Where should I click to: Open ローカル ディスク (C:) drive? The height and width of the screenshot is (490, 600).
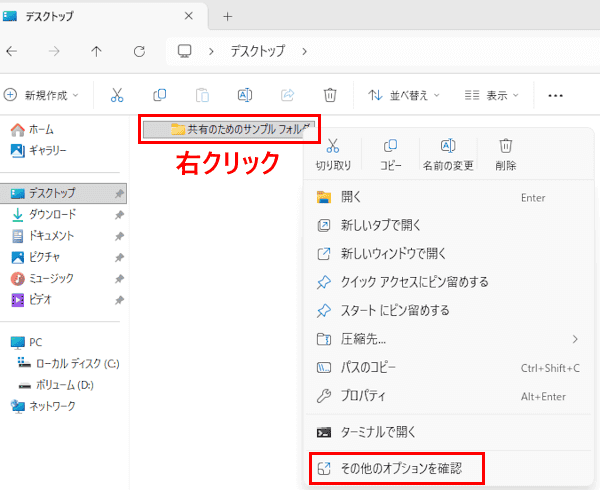68,363
